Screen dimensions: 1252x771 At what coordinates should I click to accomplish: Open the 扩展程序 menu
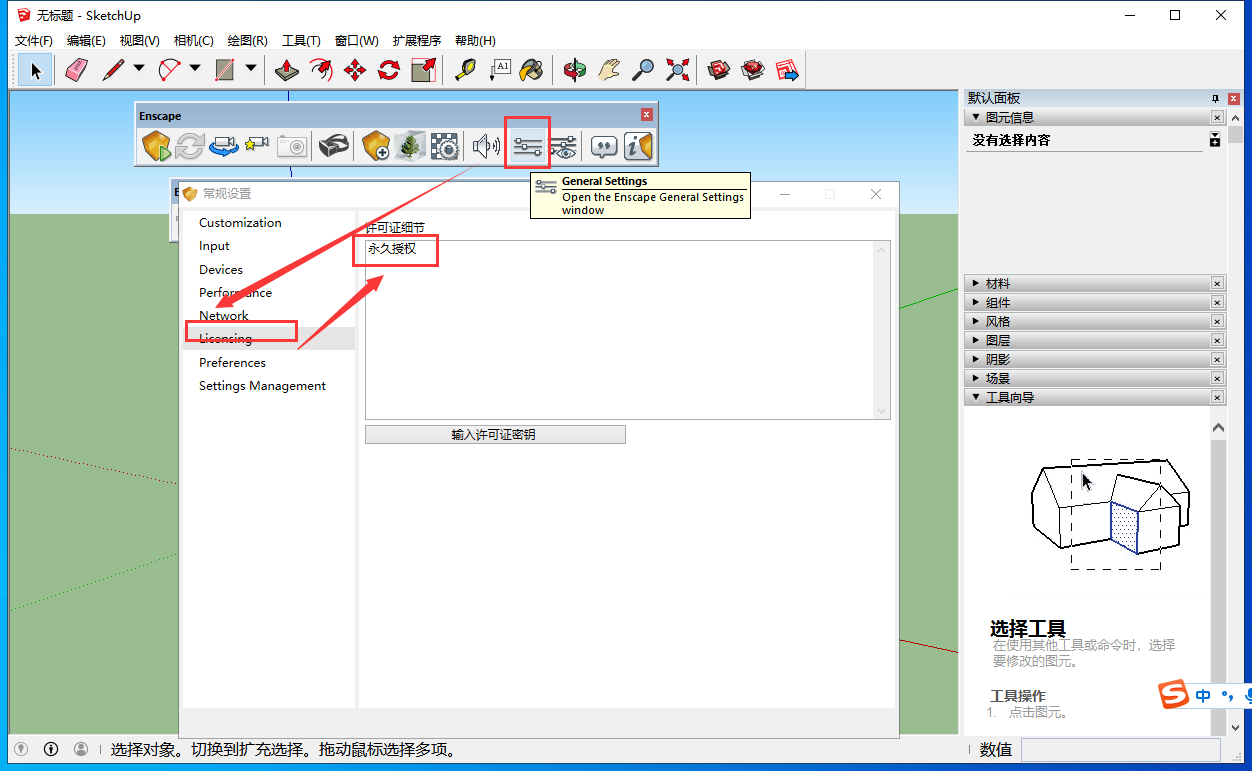417,41
